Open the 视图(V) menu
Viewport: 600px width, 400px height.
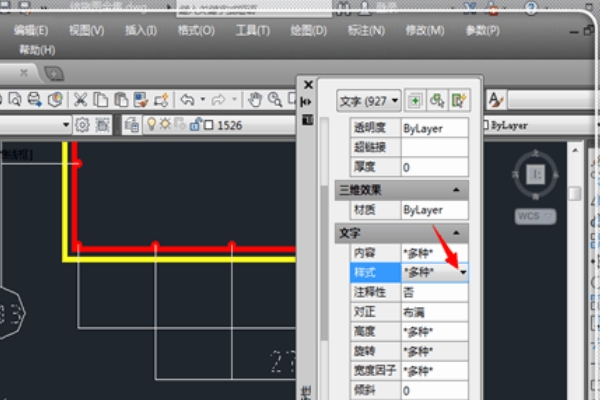[86, 31]
